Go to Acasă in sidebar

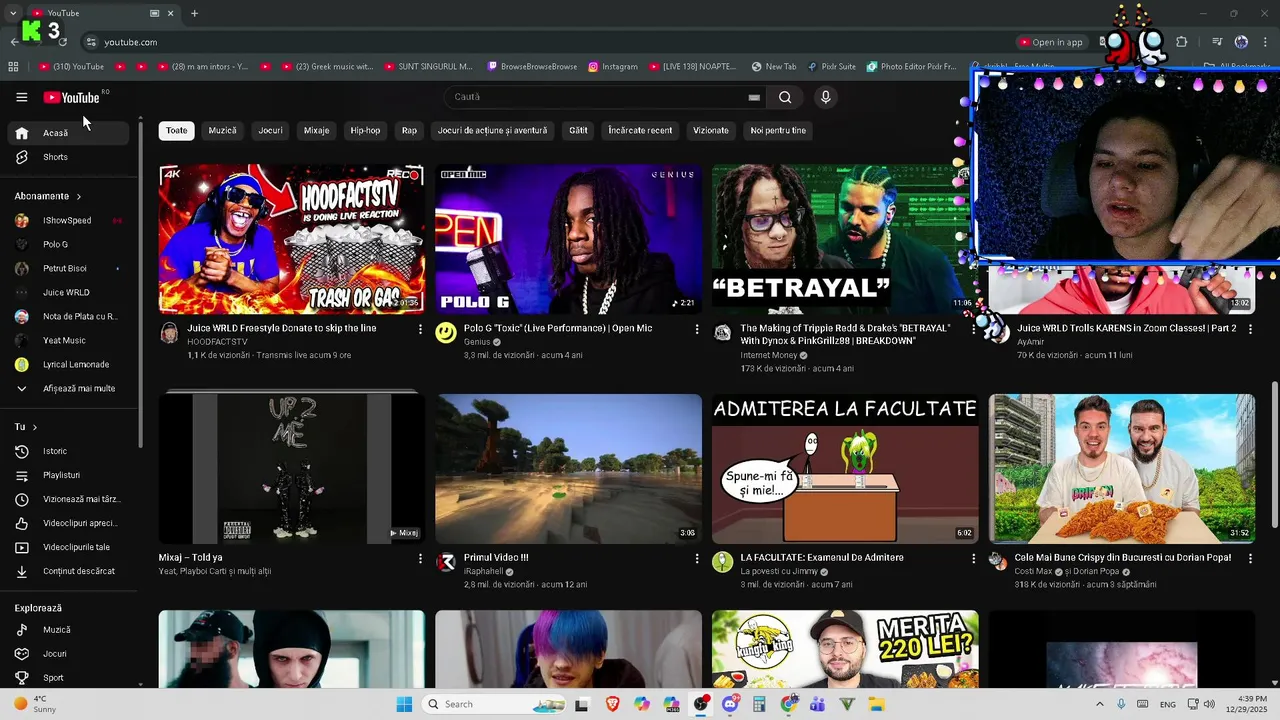pos(70,133)
